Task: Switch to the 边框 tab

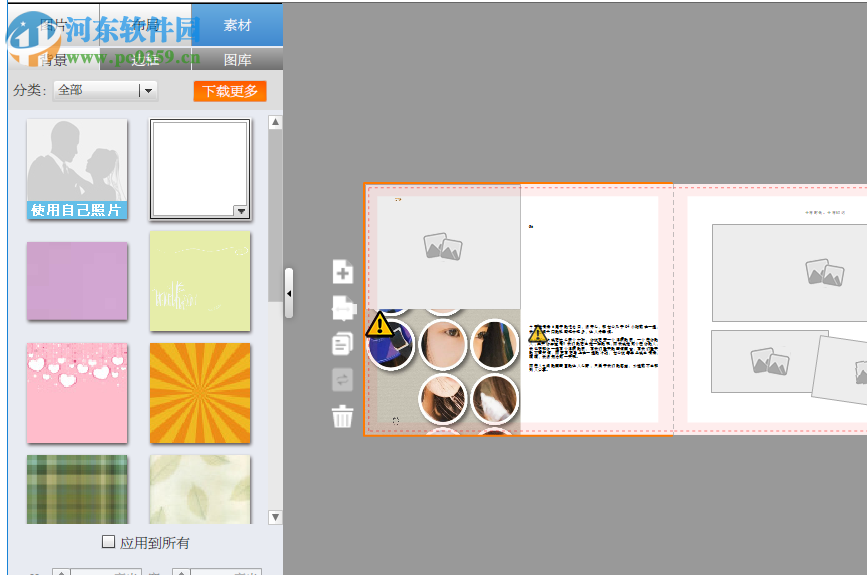Action: click(145, 59)
